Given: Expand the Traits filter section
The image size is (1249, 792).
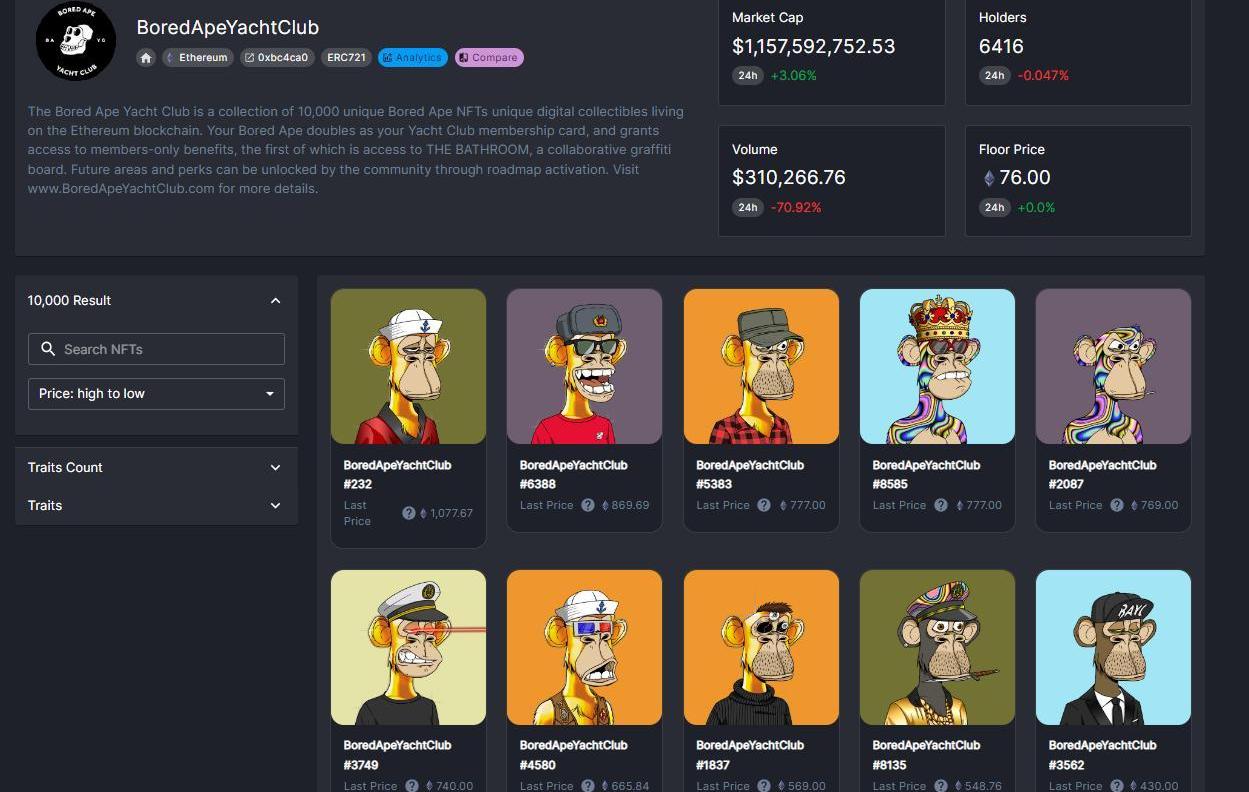Looking at the screenshot, I should (x=156, y=505).
